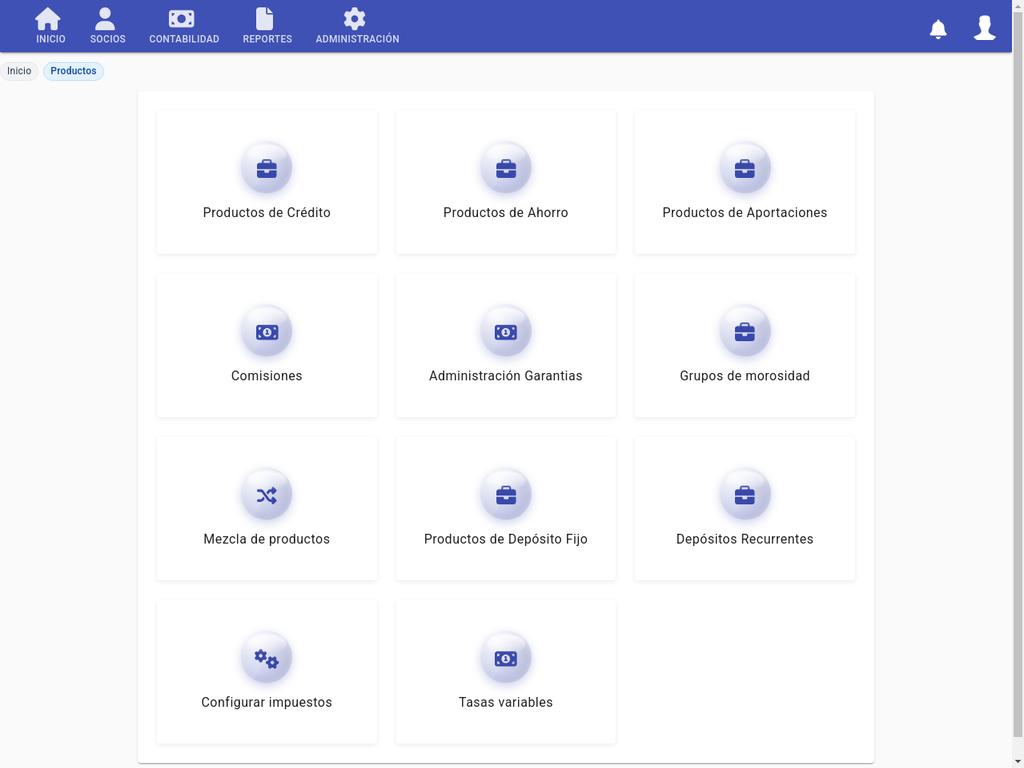Select the Productos breadcrumb chip
The height and width of the screenshot is (768, 1024).
[73, 71]
